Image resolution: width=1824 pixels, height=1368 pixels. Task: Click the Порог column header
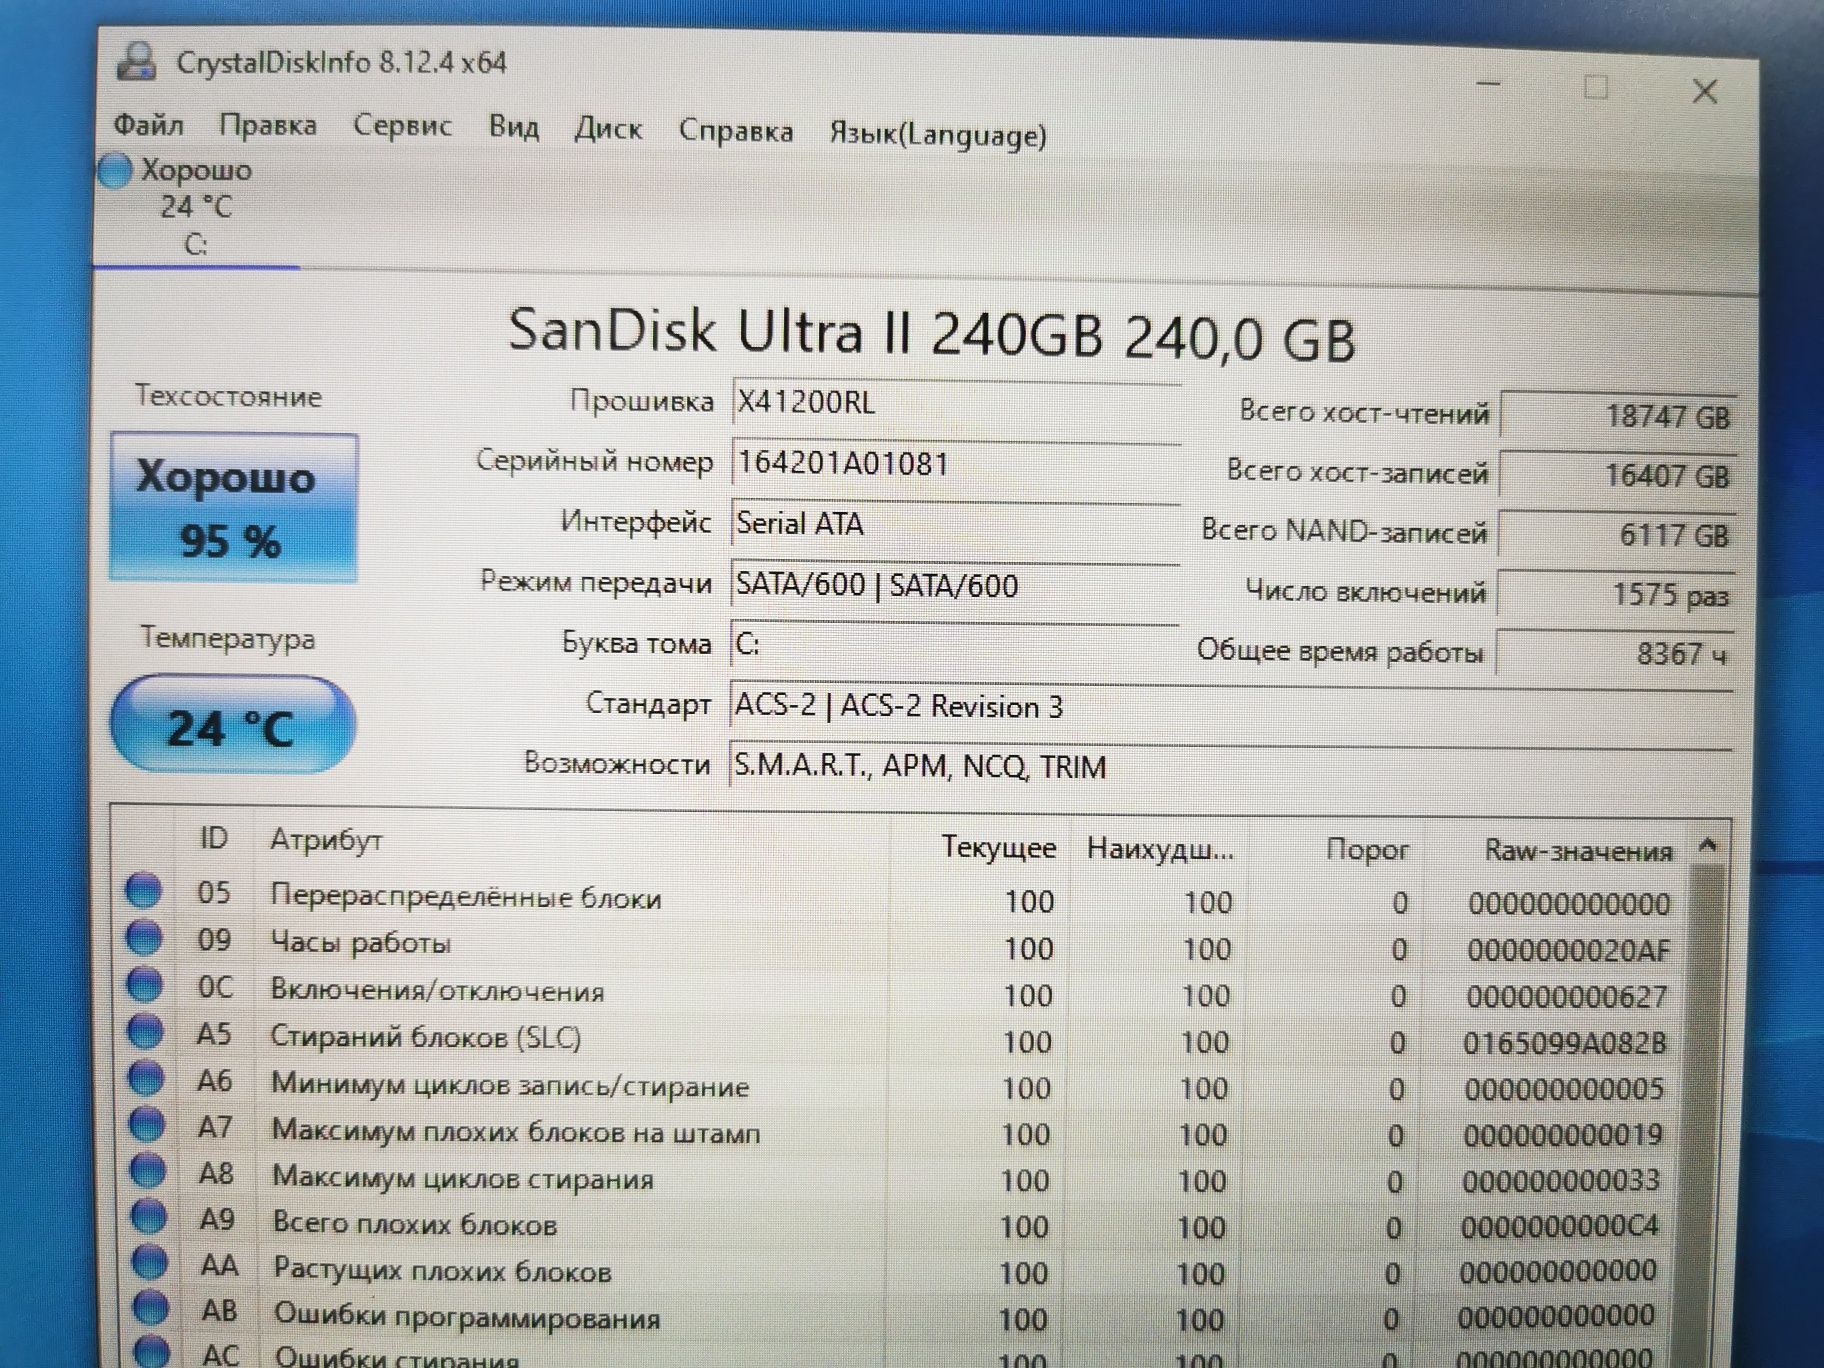pyautogui.click(x=1367, y=850)
